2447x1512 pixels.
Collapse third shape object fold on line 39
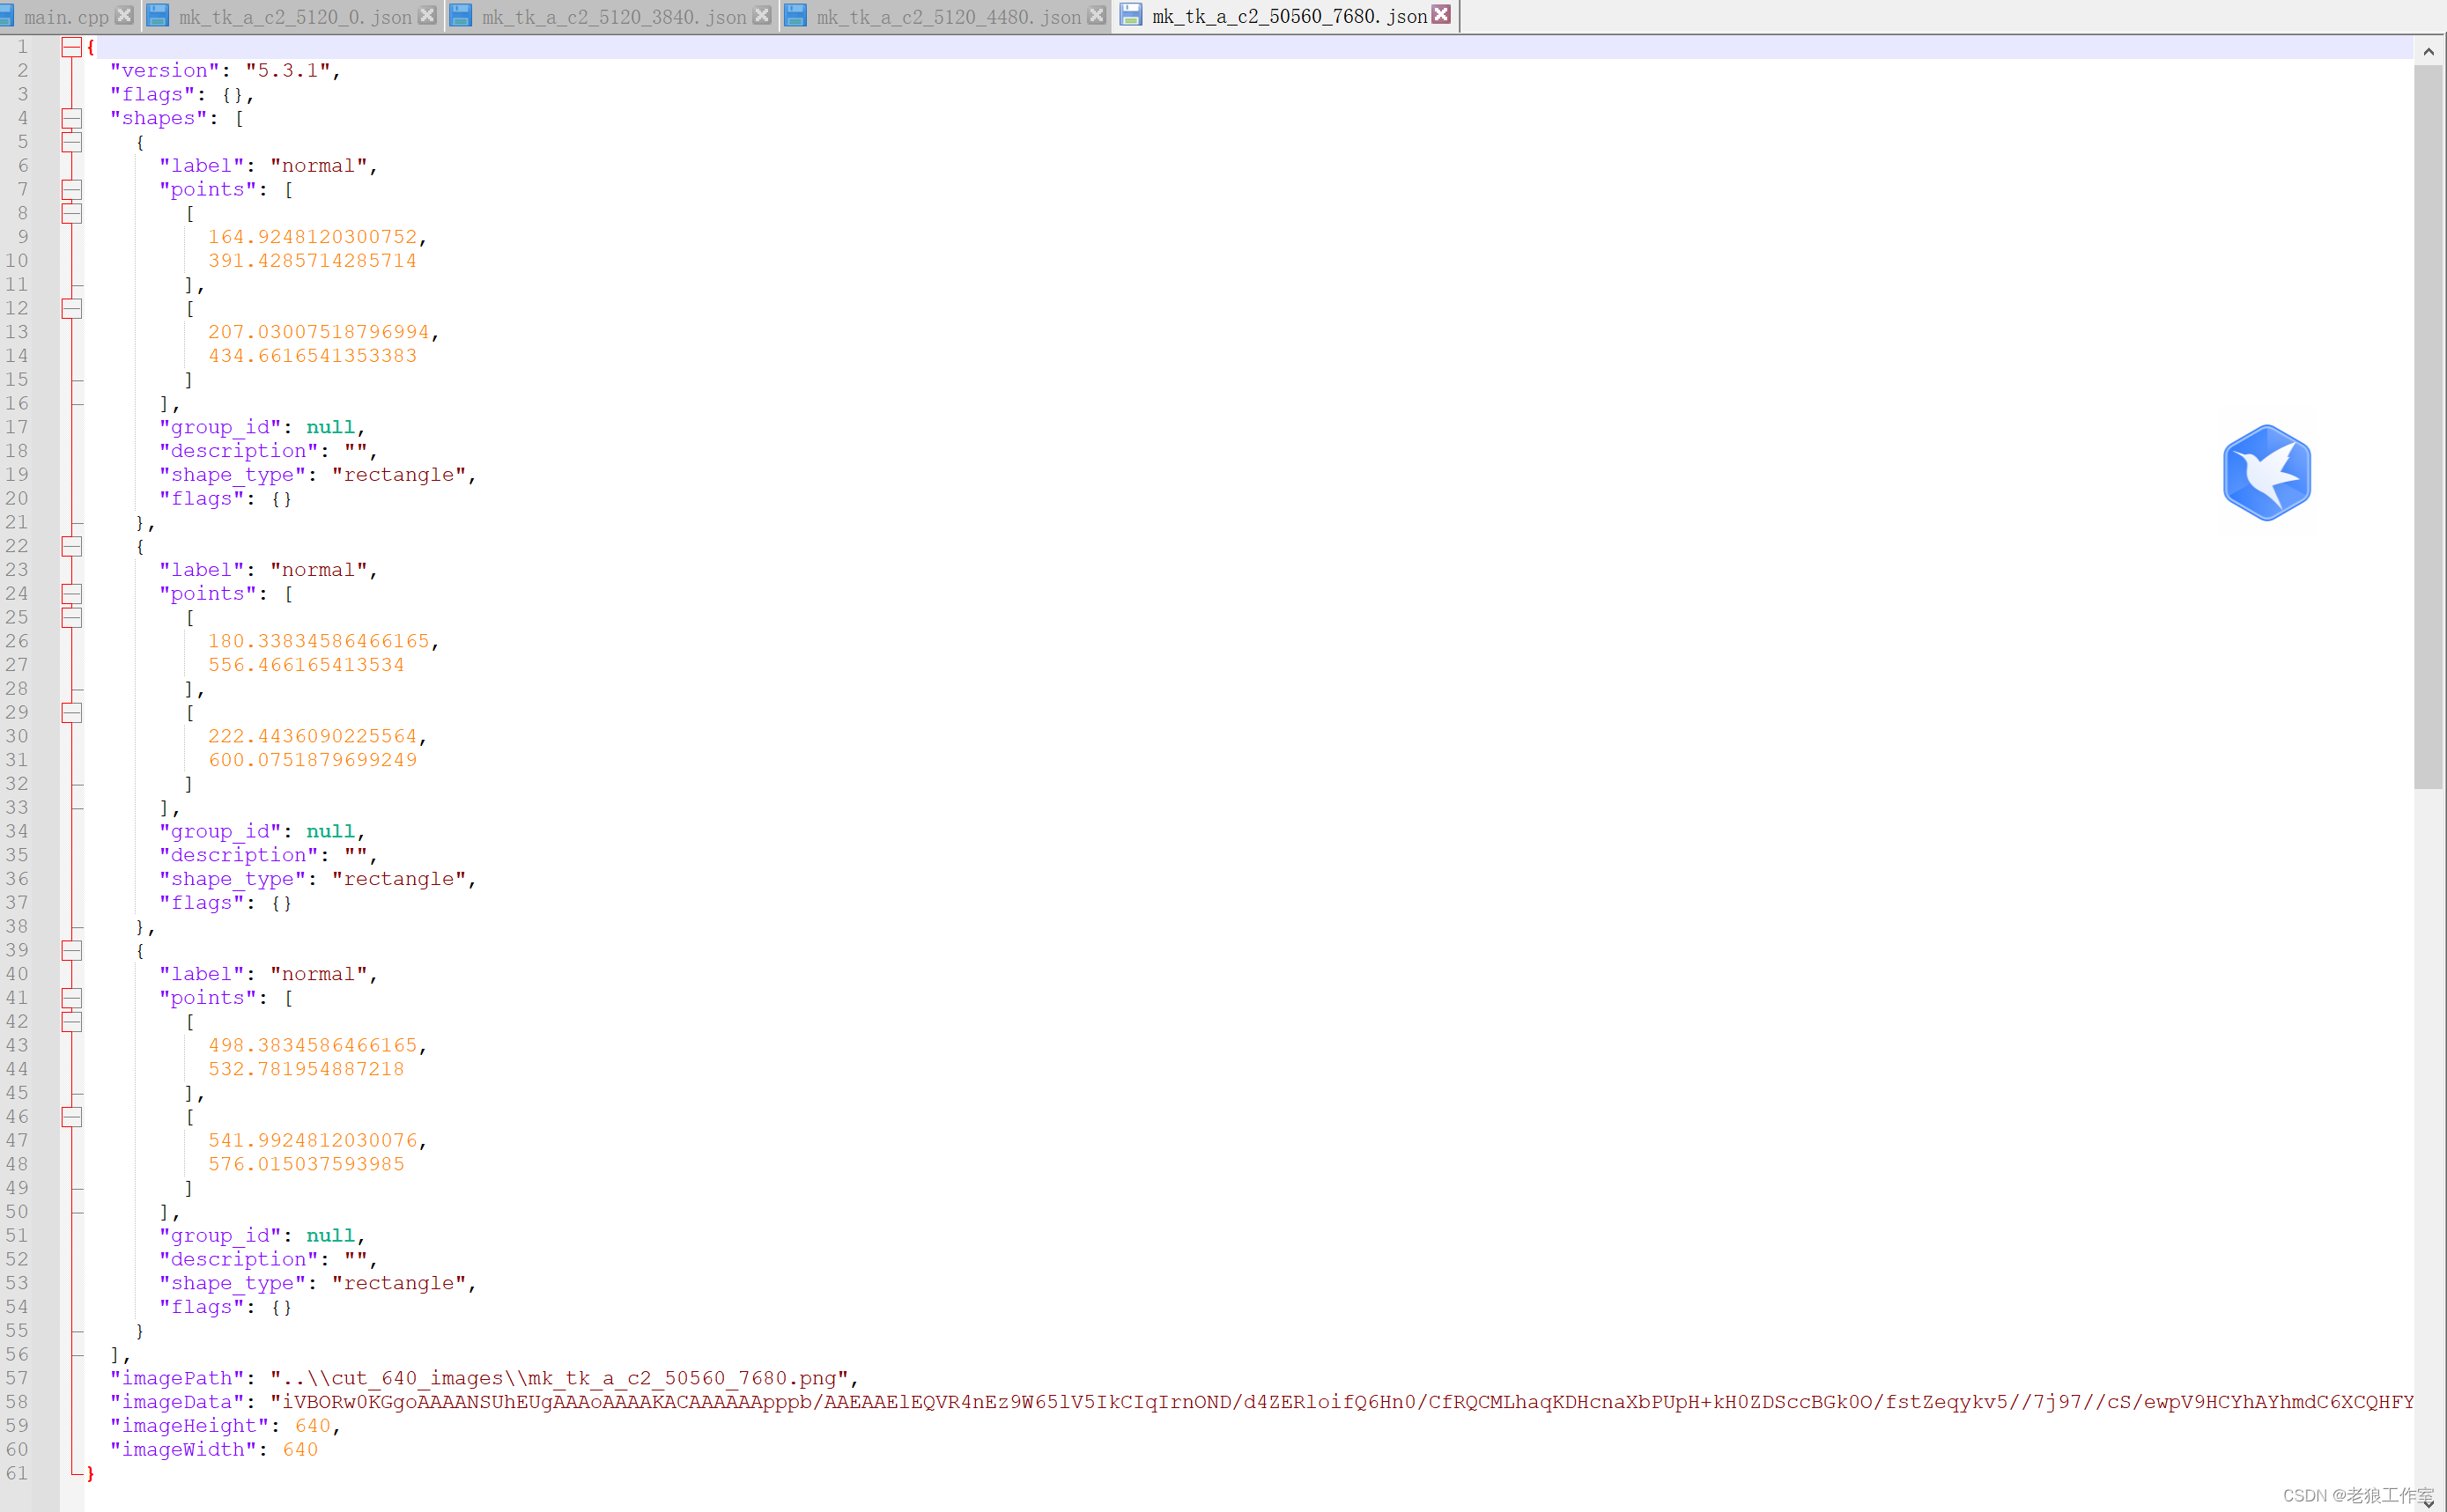coord(71,950)
